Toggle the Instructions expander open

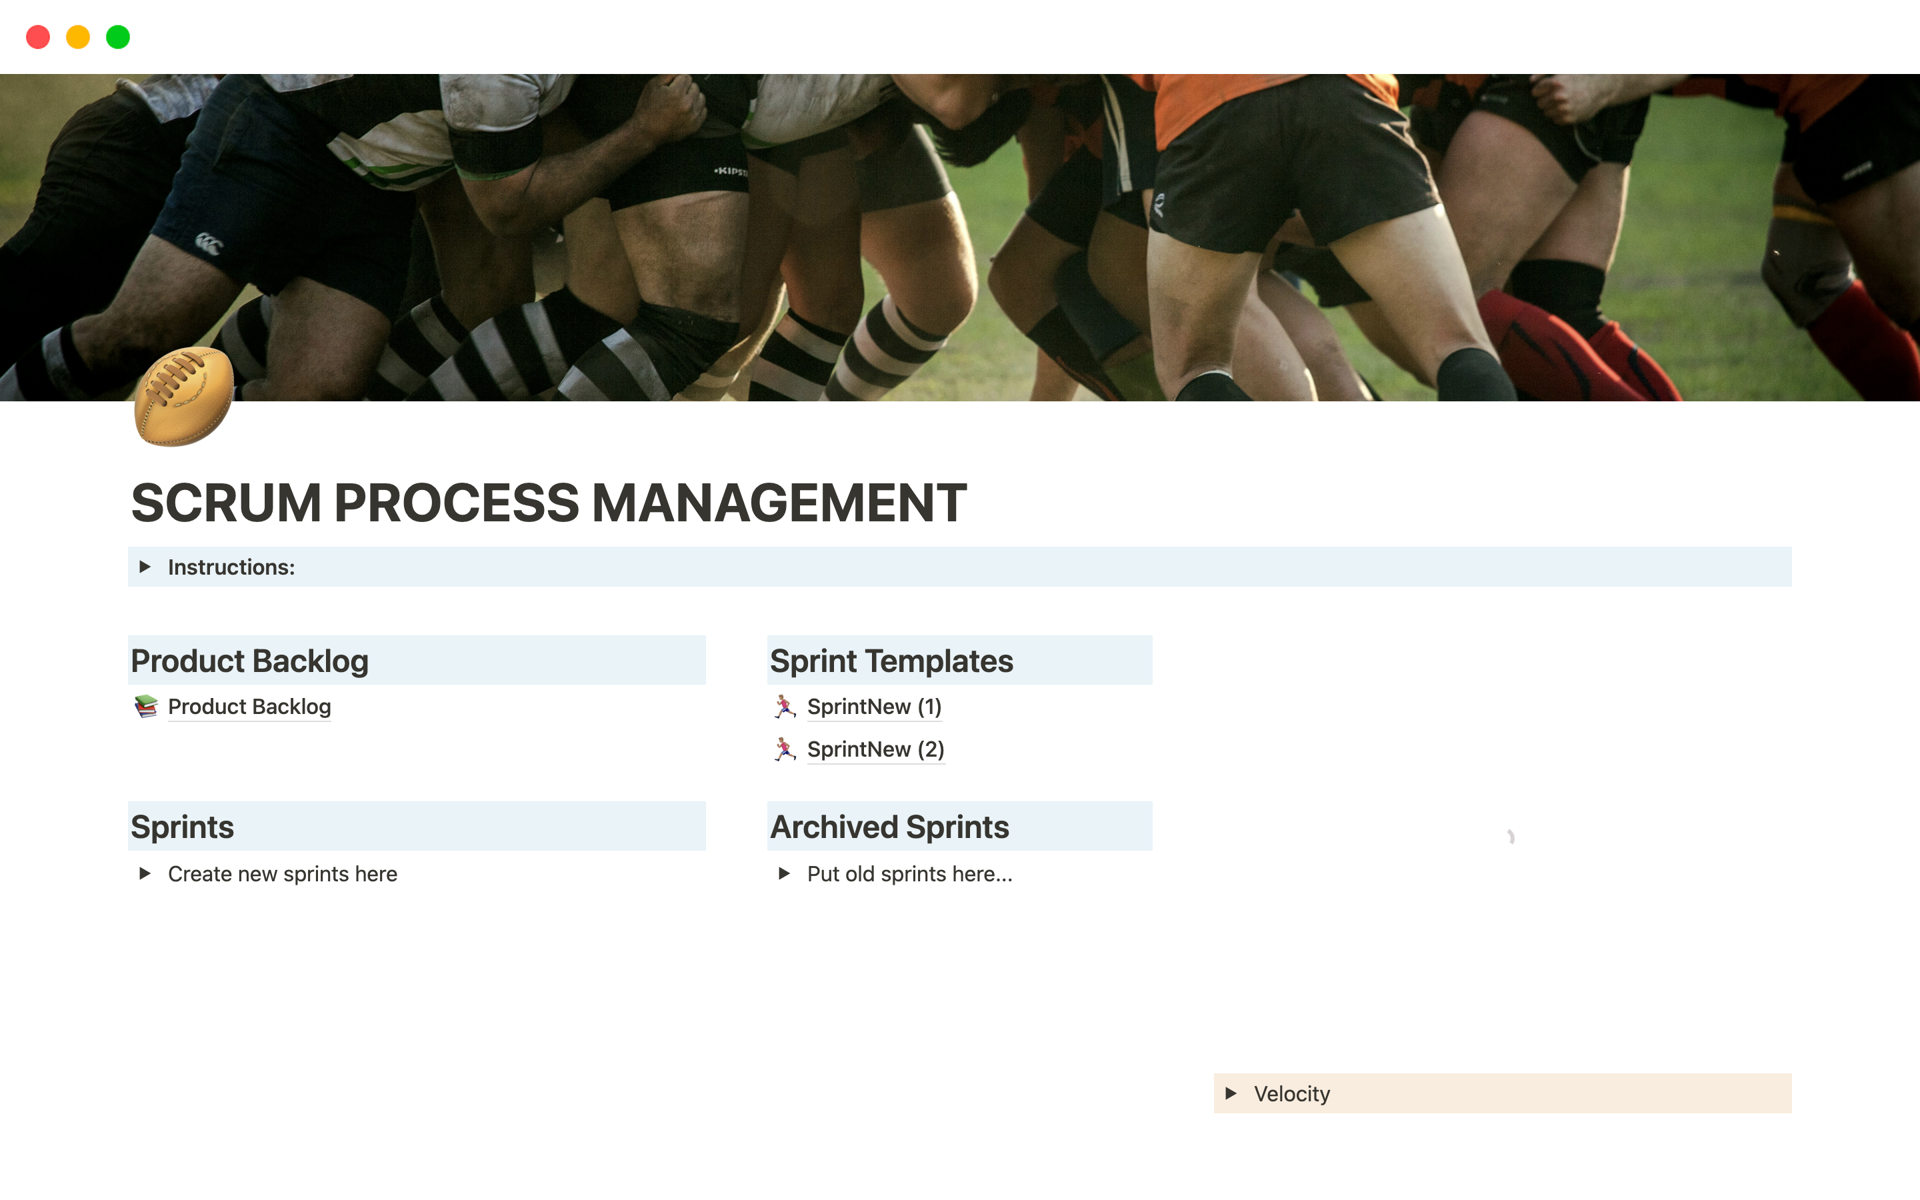point(147,567)
